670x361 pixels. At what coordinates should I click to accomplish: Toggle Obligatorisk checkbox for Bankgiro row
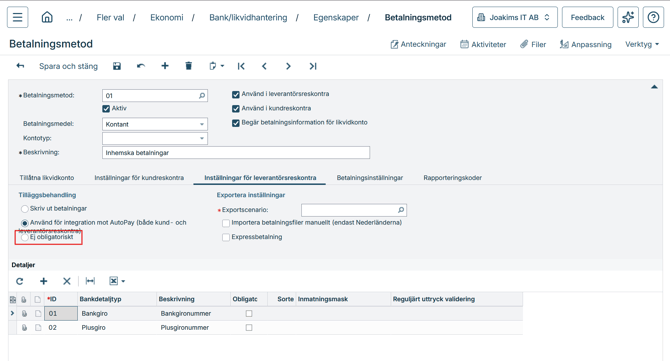pos(249,314)
